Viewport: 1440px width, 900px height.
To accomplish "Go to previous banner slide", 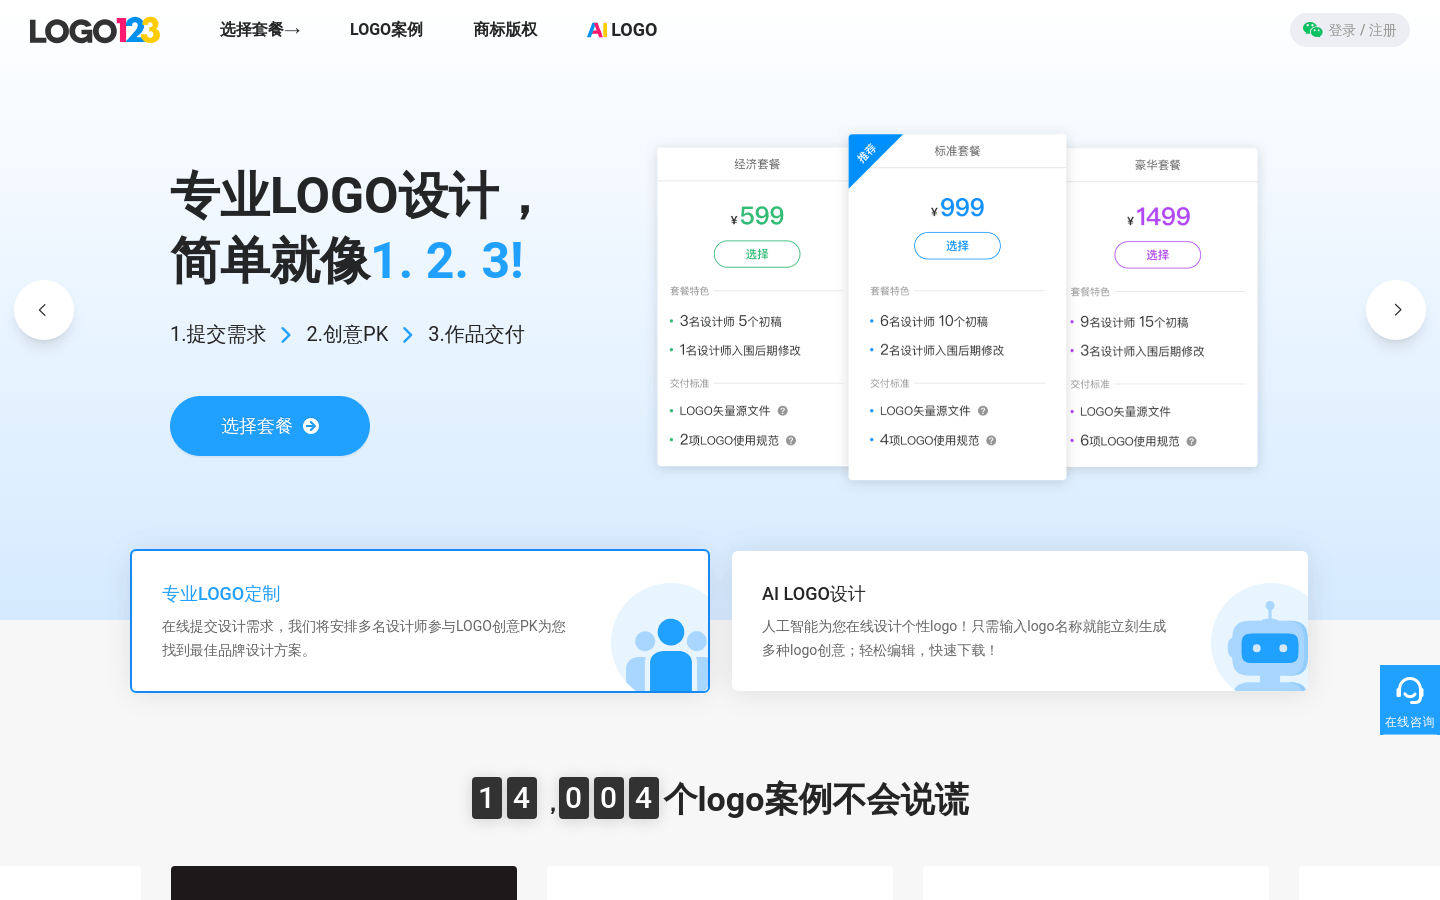I will pos(44,310).
